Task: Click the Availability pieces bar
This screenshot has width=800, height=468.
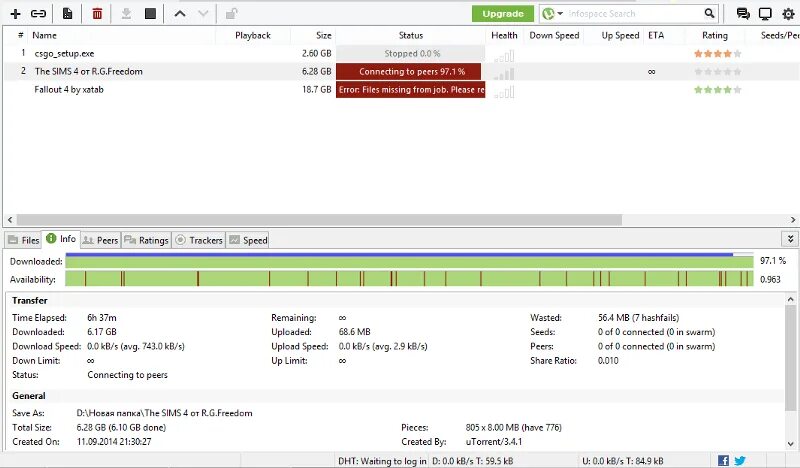Action: pos(409,279)
